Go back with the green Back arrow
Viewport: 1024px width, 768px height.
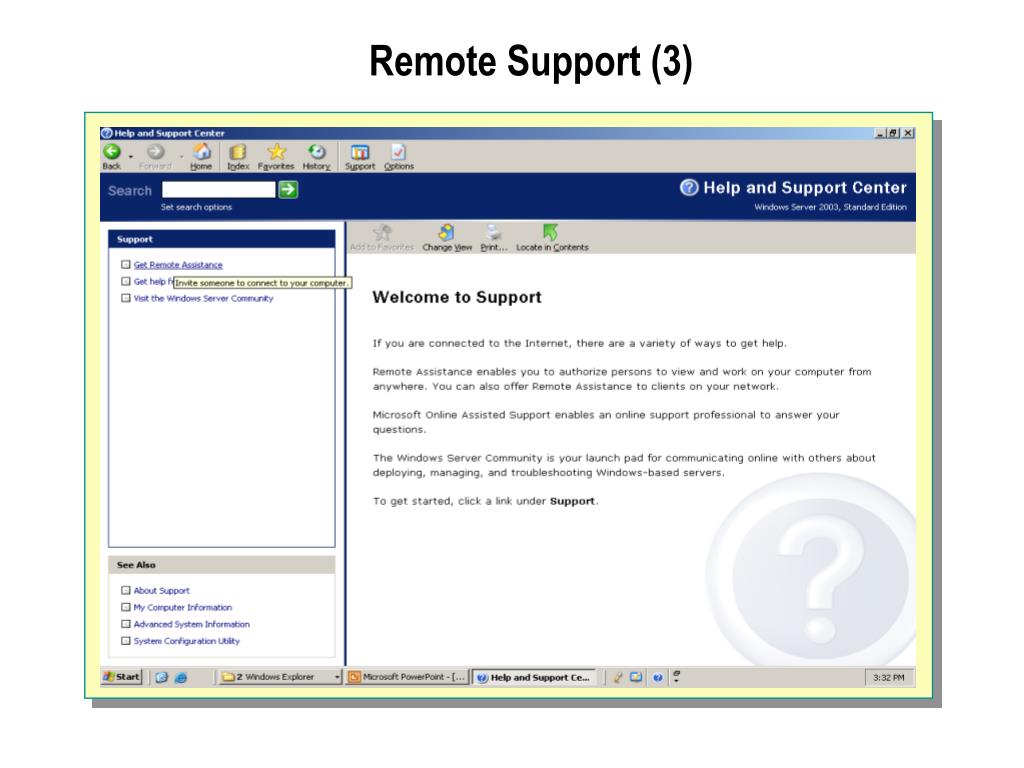112,152
